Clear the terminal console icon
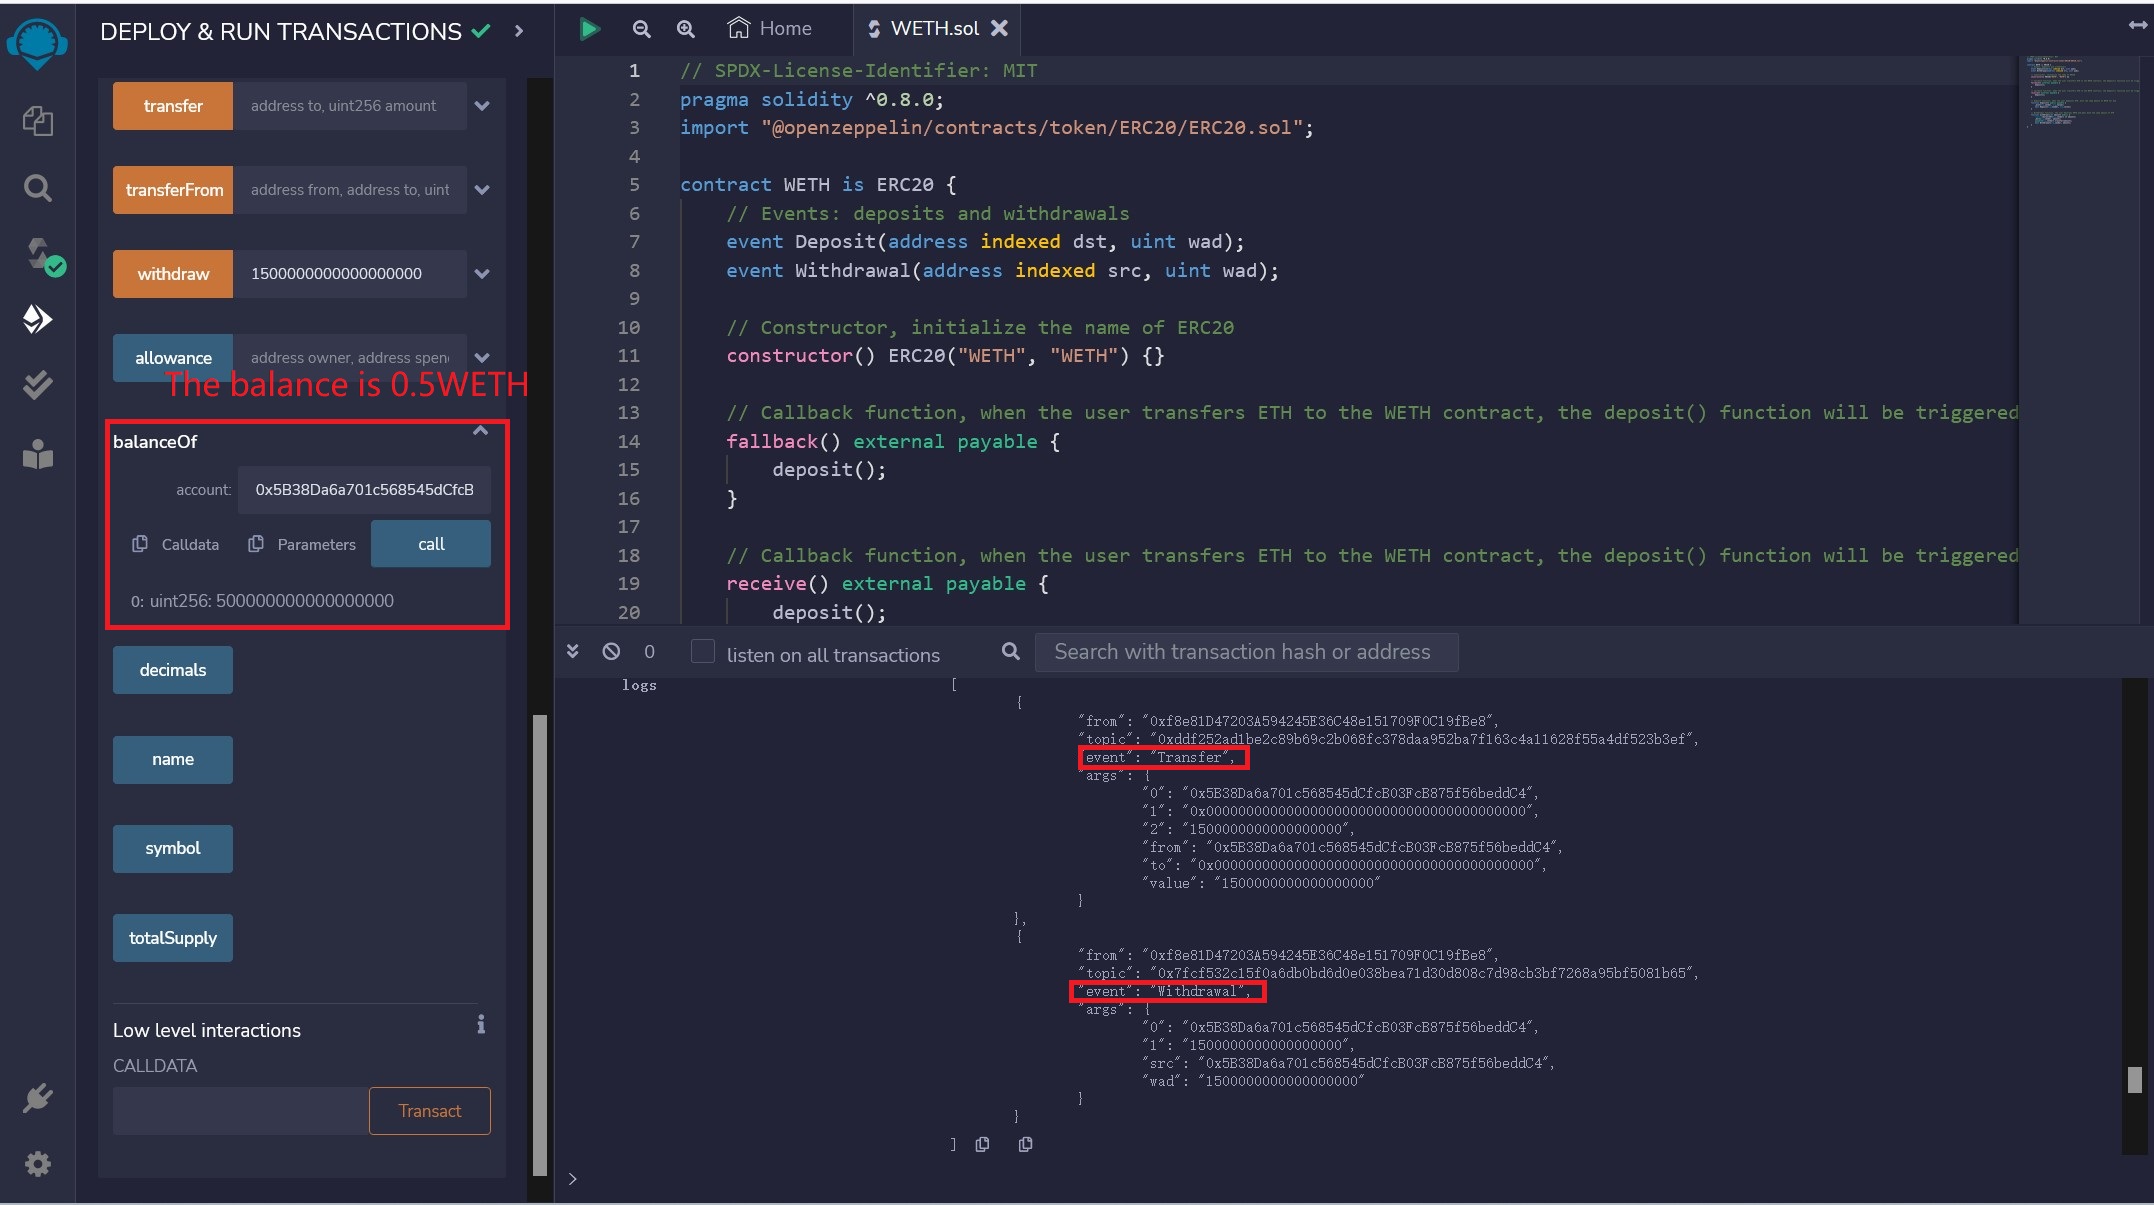The image size is (2154, 1205). coord(611,651)
